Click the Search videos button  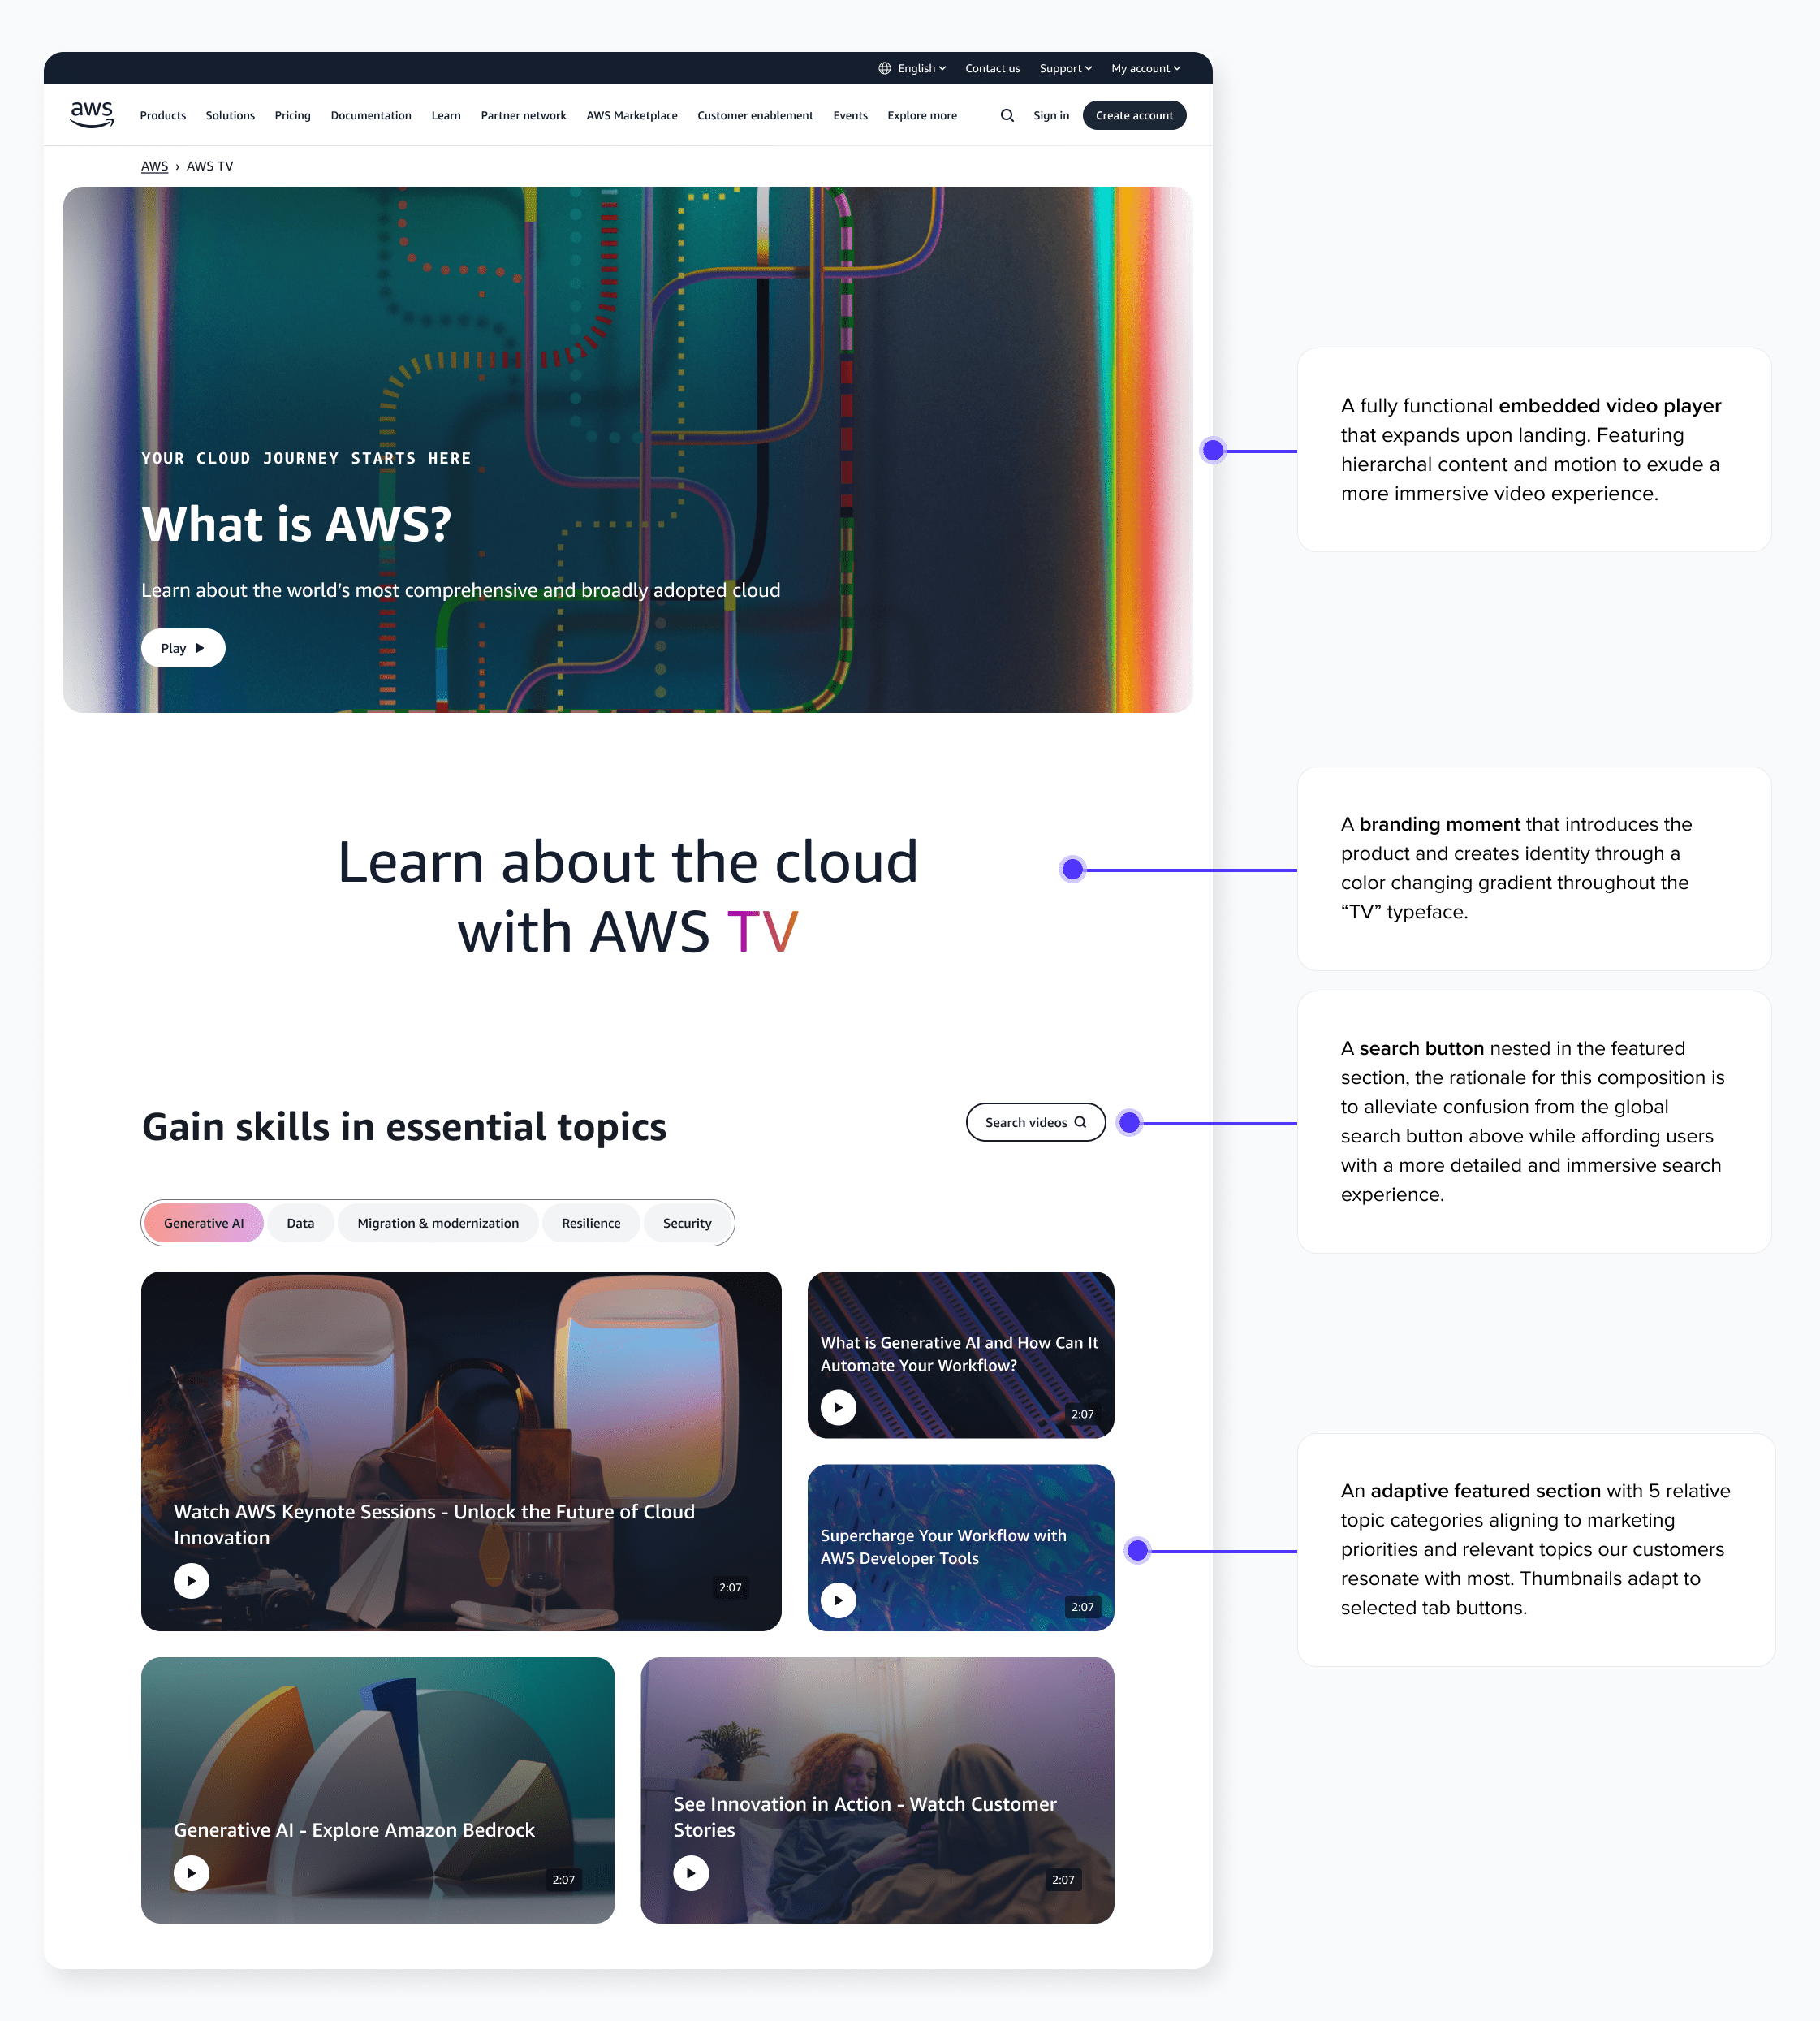pos(1035,1122)
